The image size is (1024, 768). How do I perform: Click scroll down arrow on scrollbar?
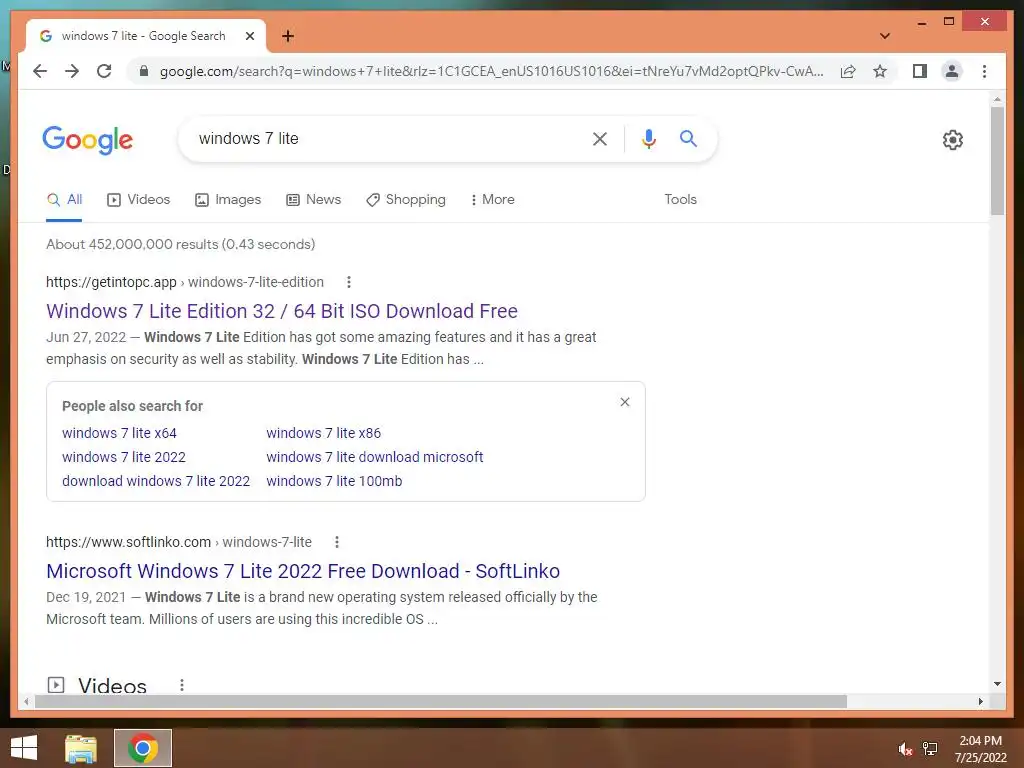(997, 684)
